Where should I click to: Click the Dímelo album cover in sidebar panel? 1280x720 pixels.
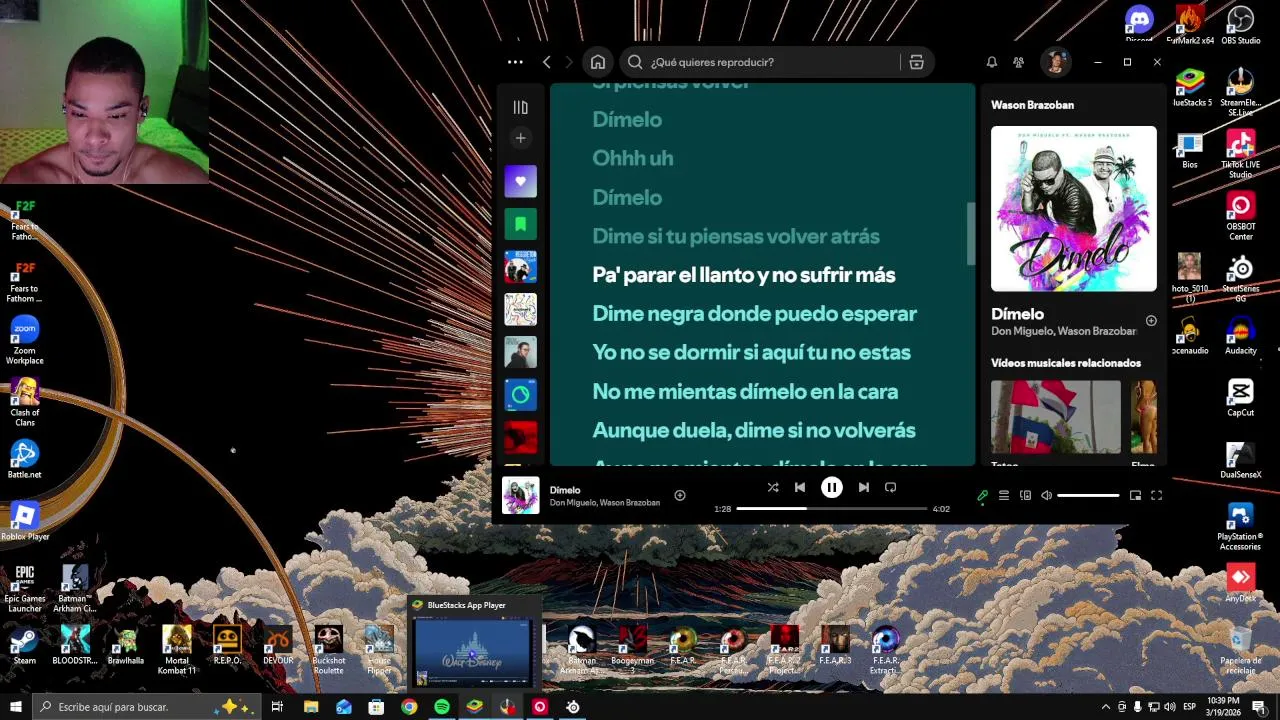point(1074,209)
